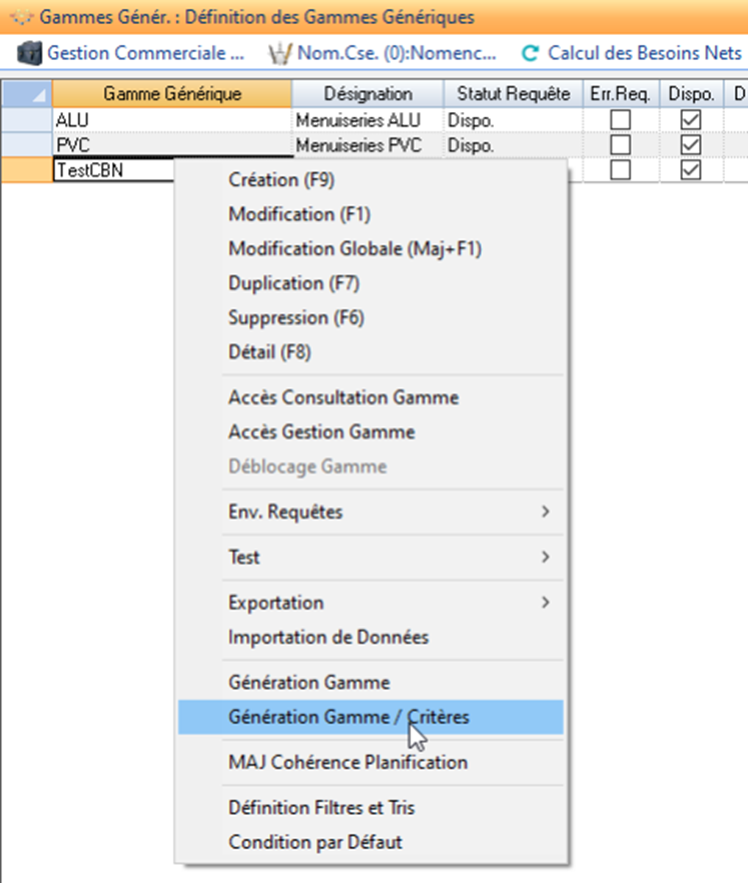The image size is (748, 883).
Task: Click the Calcul des Besoins Nets refresh icon
Action: pos(530,52)
